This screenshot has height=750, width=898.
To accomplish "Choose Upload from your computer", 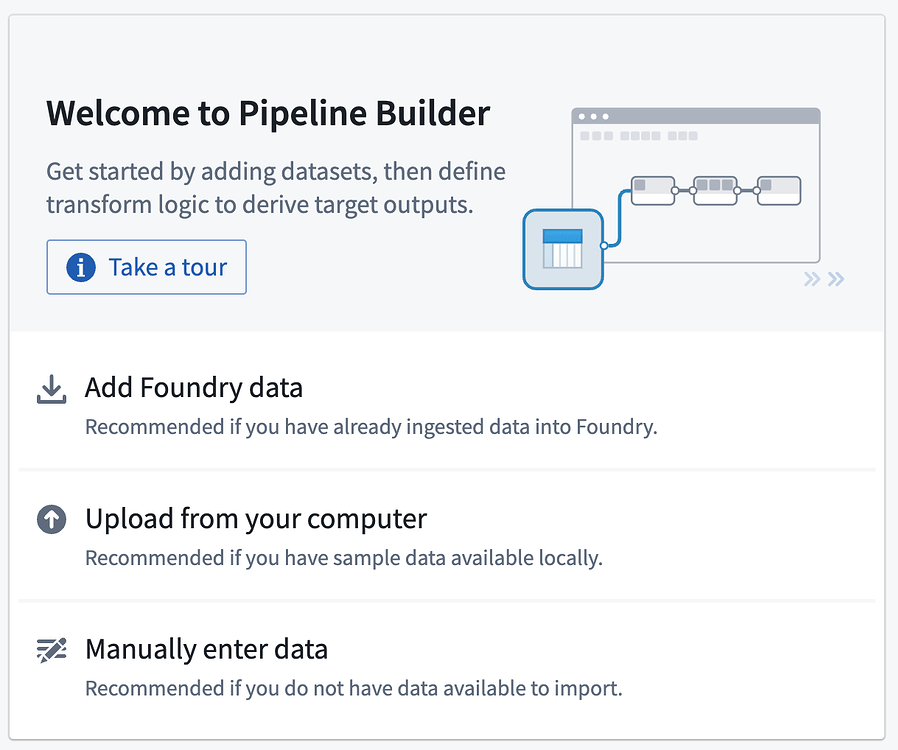I will point(255,519).
